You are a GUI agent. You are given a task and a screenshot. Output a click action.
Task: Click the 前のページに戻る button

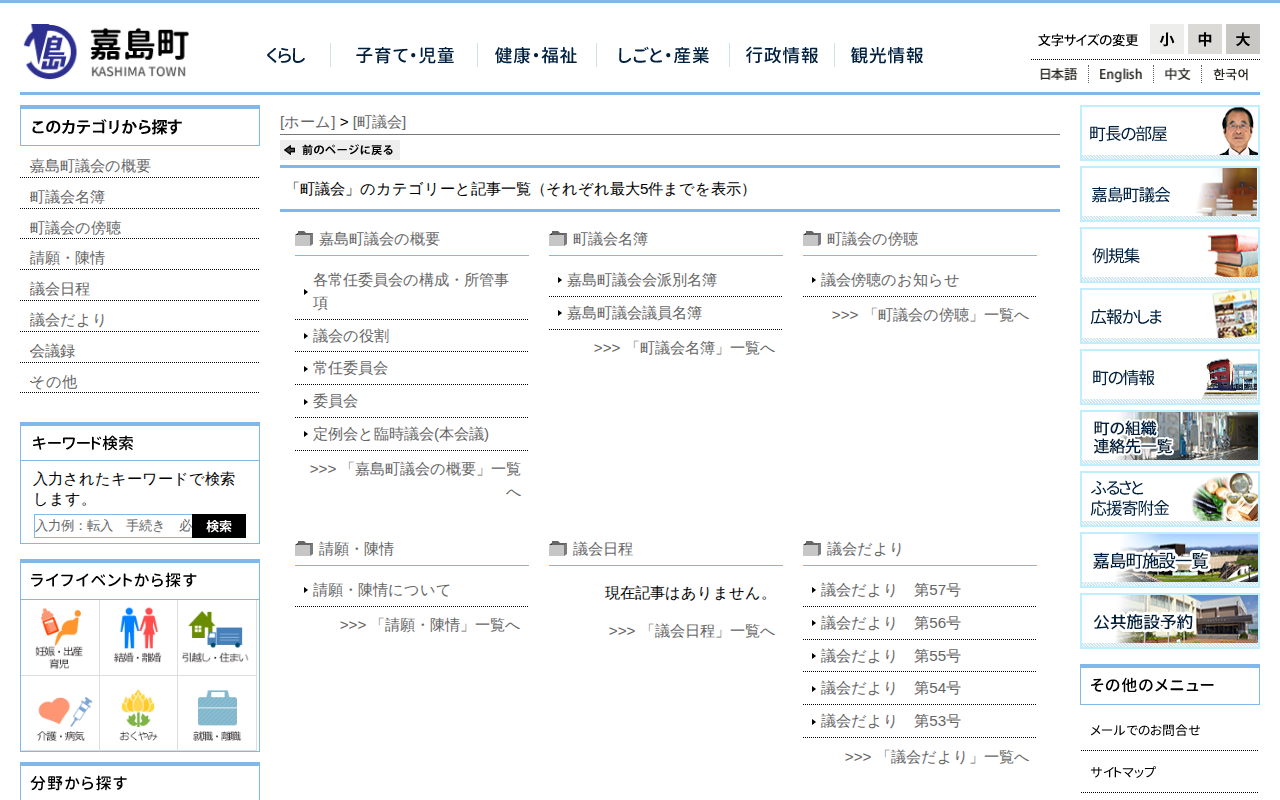340,150
